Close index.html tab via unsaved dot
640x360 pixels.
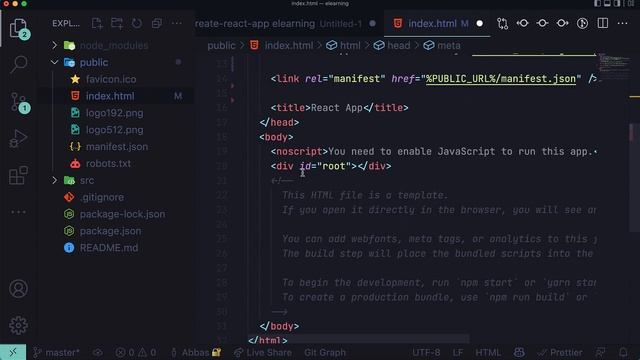480,24
